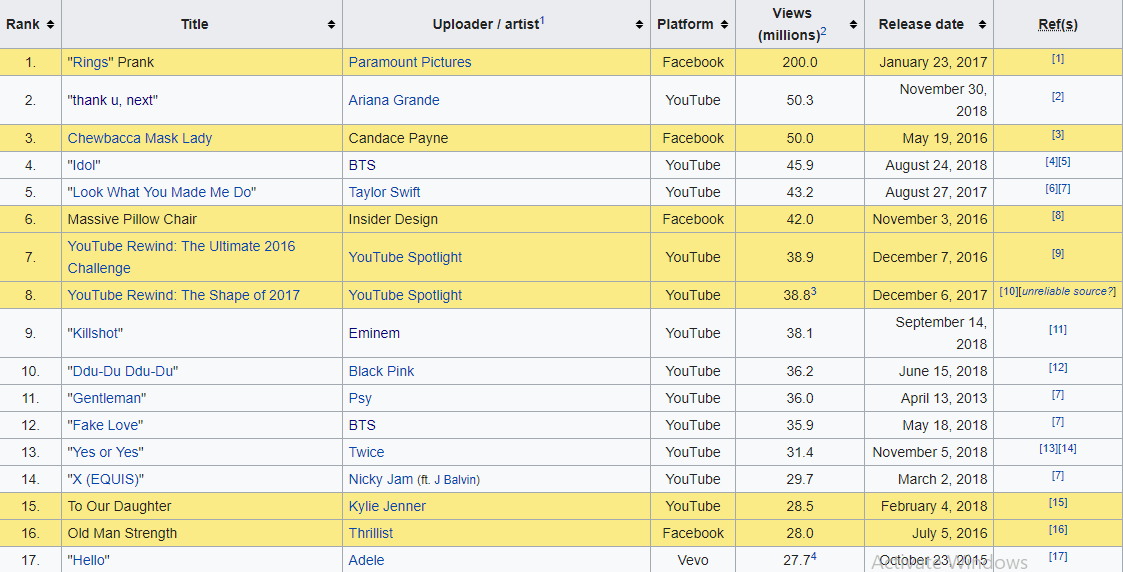Open "thank u, next" title link
The height and width of the screenshot is (572, 1123).
point(112,100)
